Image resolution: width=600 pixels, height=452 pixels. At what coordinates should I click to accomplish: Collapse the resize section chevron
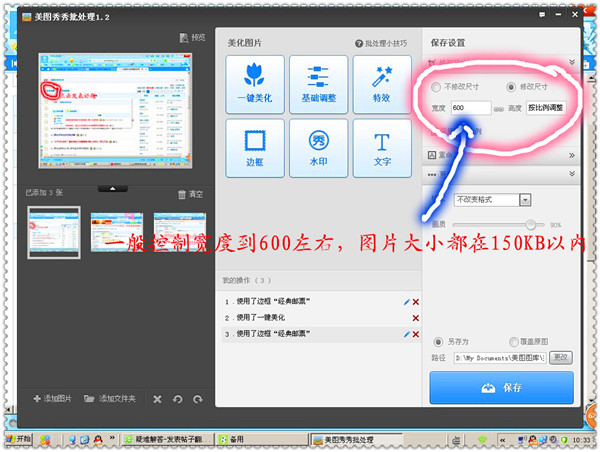click(572, 62)
